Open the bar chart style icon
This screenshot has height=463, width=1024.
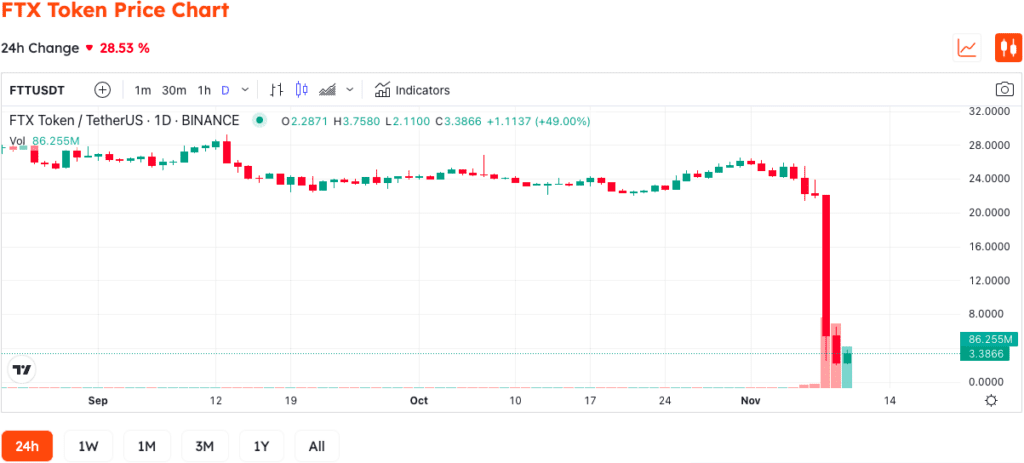click(x=277, y=90)
